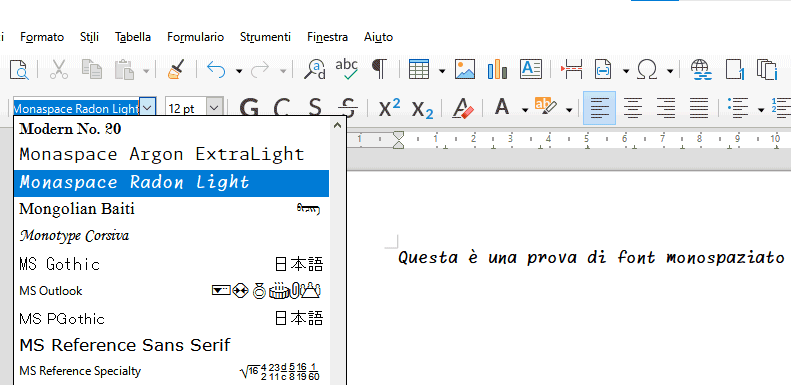Toggle strikethrough formatting button
791x385 pixels.
point(348,108)
